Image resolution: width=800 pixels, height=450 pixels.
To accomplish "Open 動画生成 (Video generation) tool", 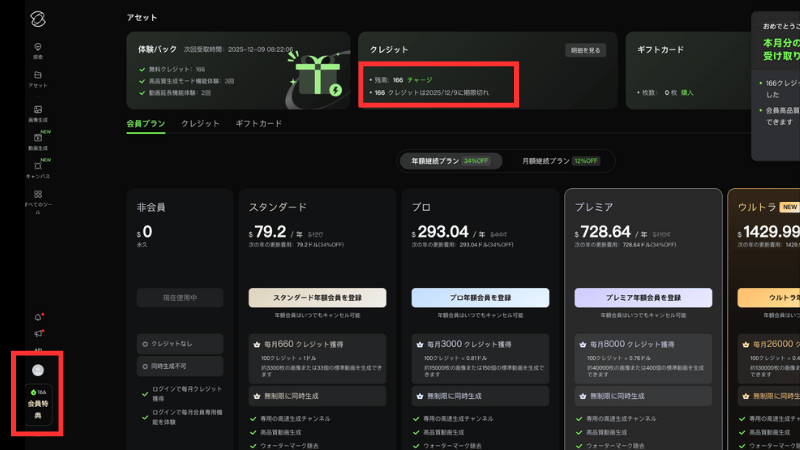I will tap(37, 140).
